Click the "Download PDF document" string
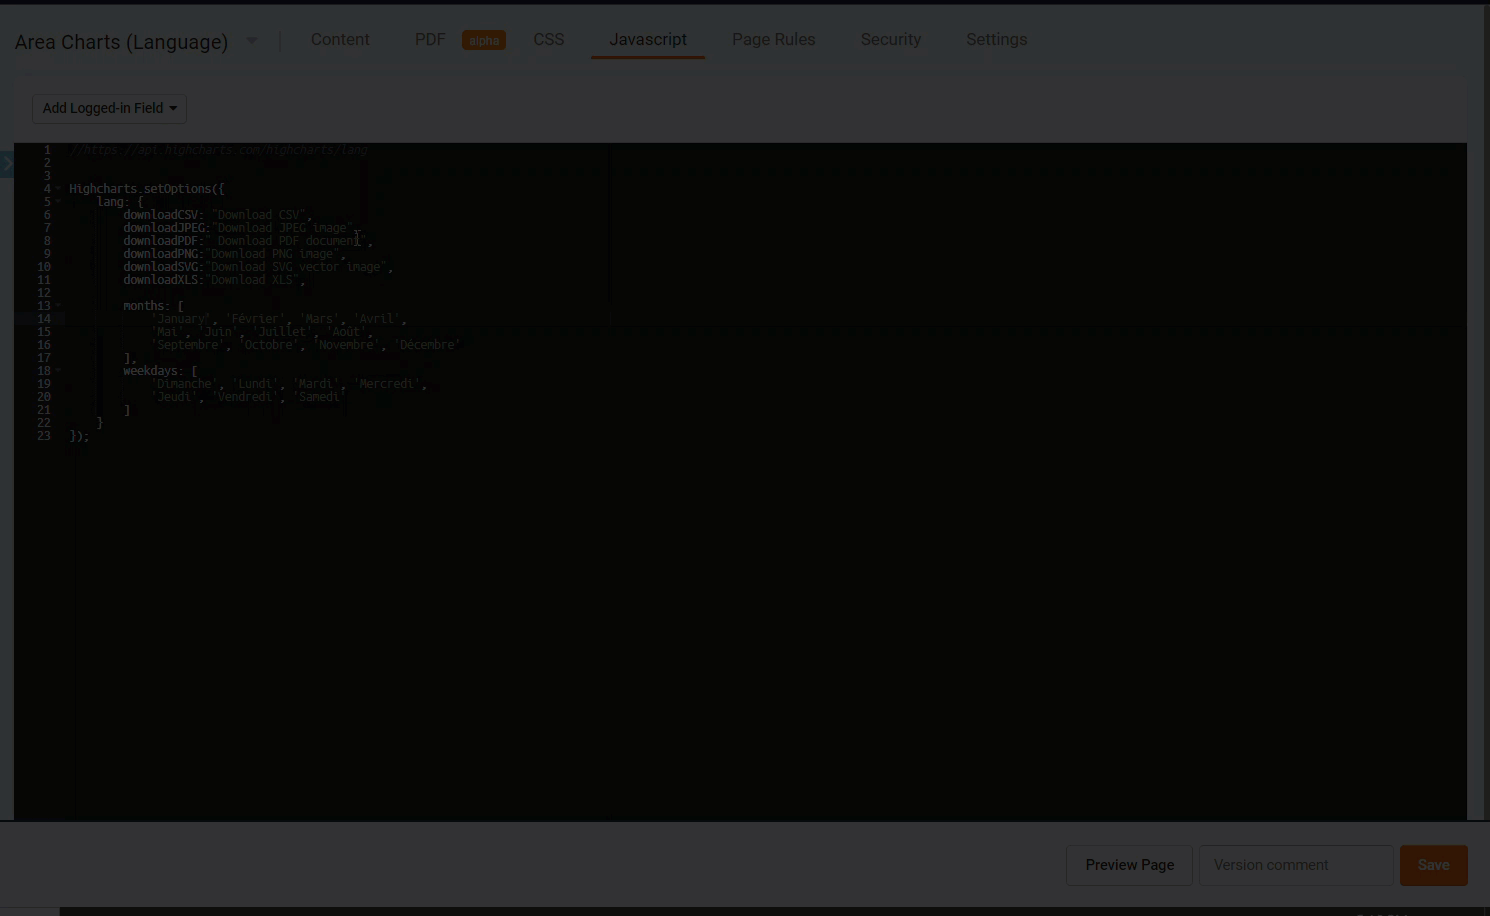This screenshot has width=1490, height=916. (x=288, y=241)
